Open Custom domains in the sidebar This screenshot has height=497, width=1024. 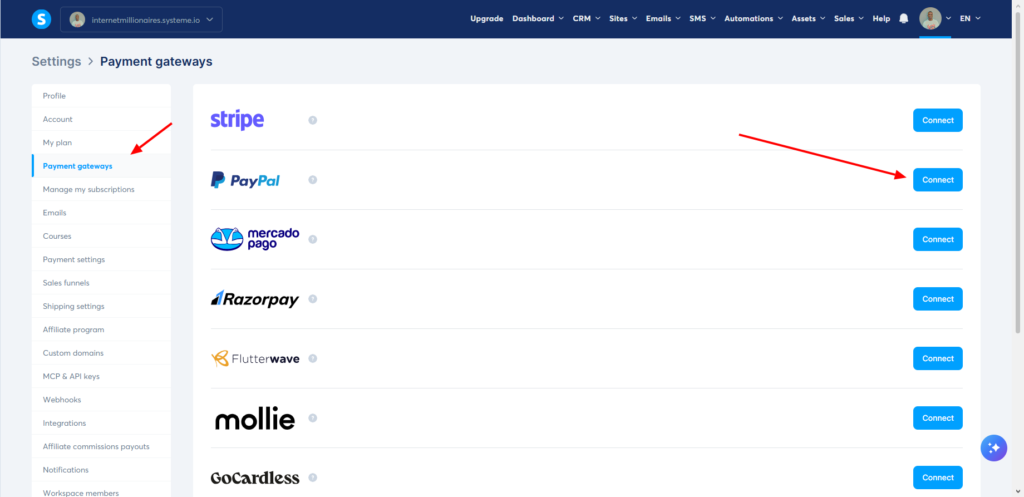[73, 353]
